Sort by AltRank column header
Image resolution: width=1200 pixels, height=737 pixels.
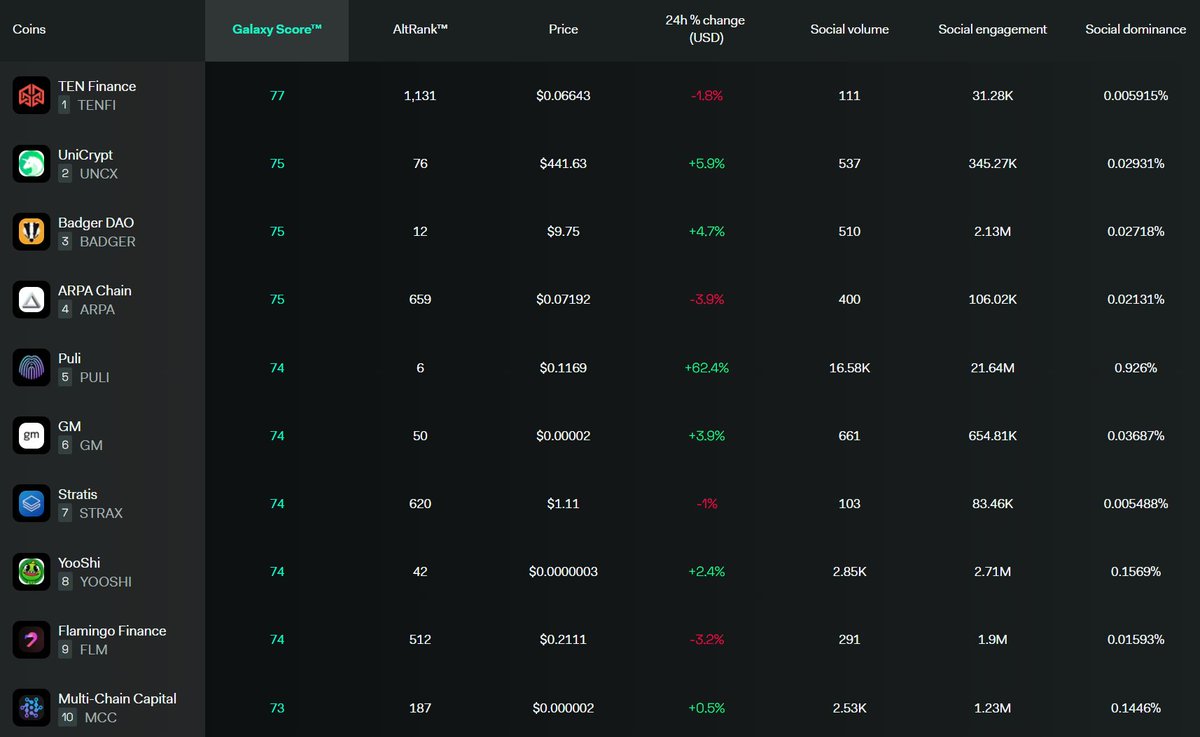(x=420, y=30)
